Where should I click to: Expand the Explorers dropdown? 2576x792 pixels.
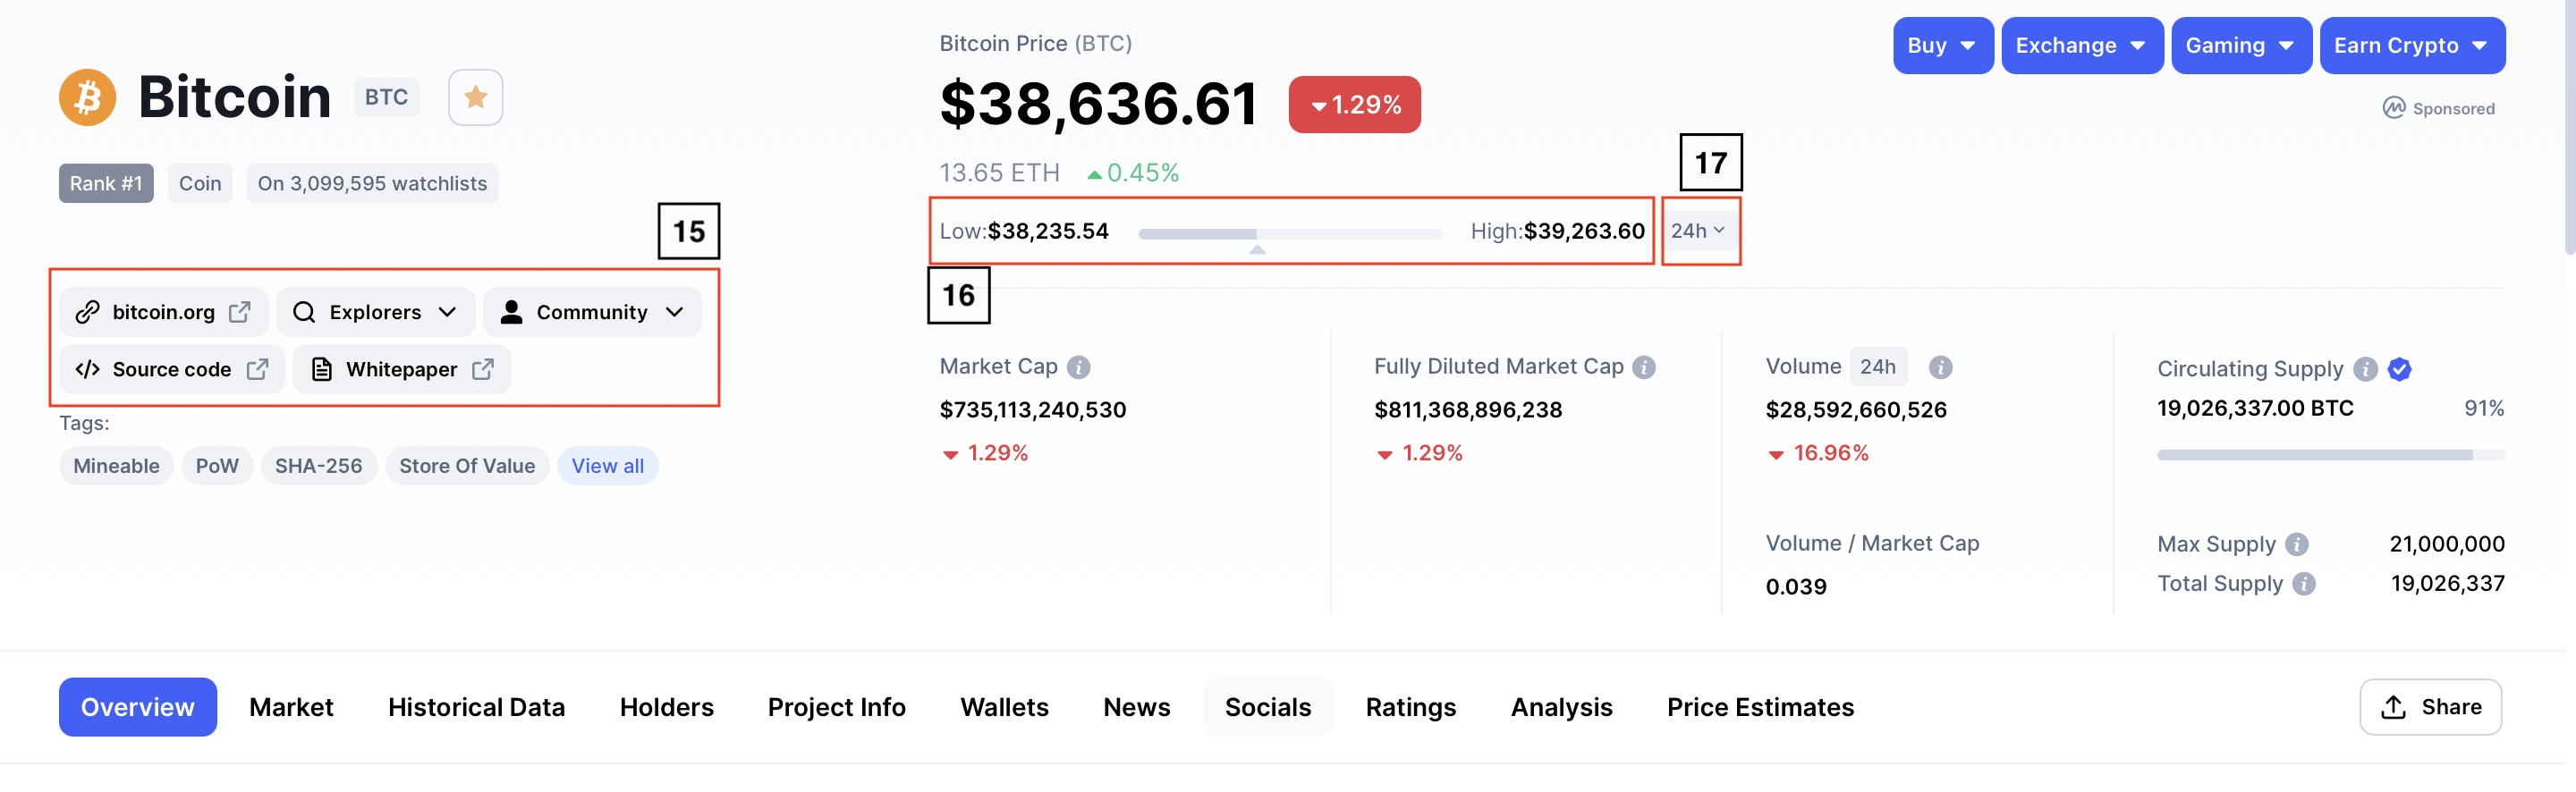374,312
